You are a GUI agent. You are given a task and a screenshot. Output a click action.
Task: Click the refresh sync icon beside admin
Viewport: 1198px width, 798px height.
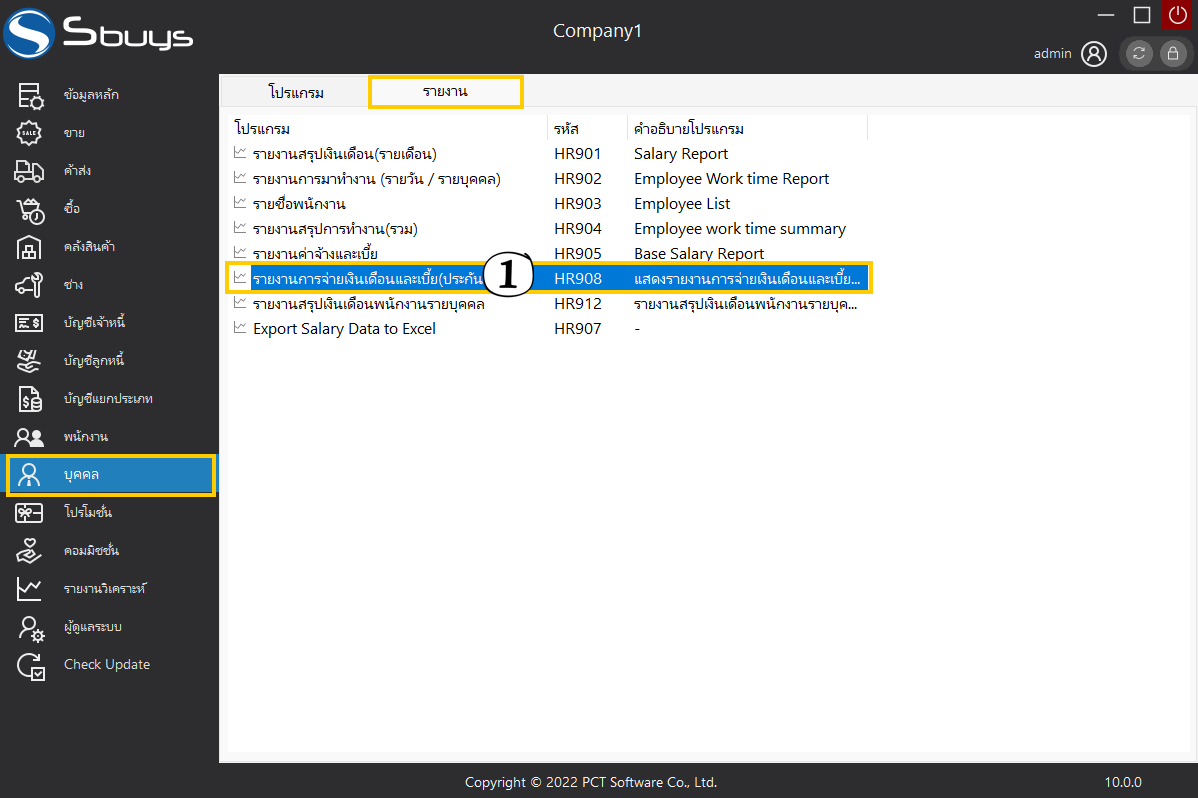point(1139,54)
